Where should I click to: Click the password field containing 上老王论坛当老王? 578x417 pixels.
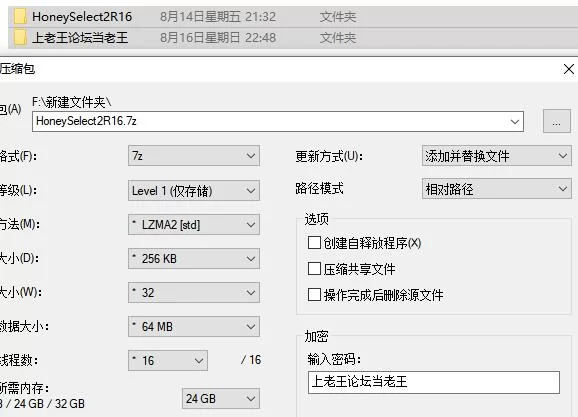[x=434, y=382]
